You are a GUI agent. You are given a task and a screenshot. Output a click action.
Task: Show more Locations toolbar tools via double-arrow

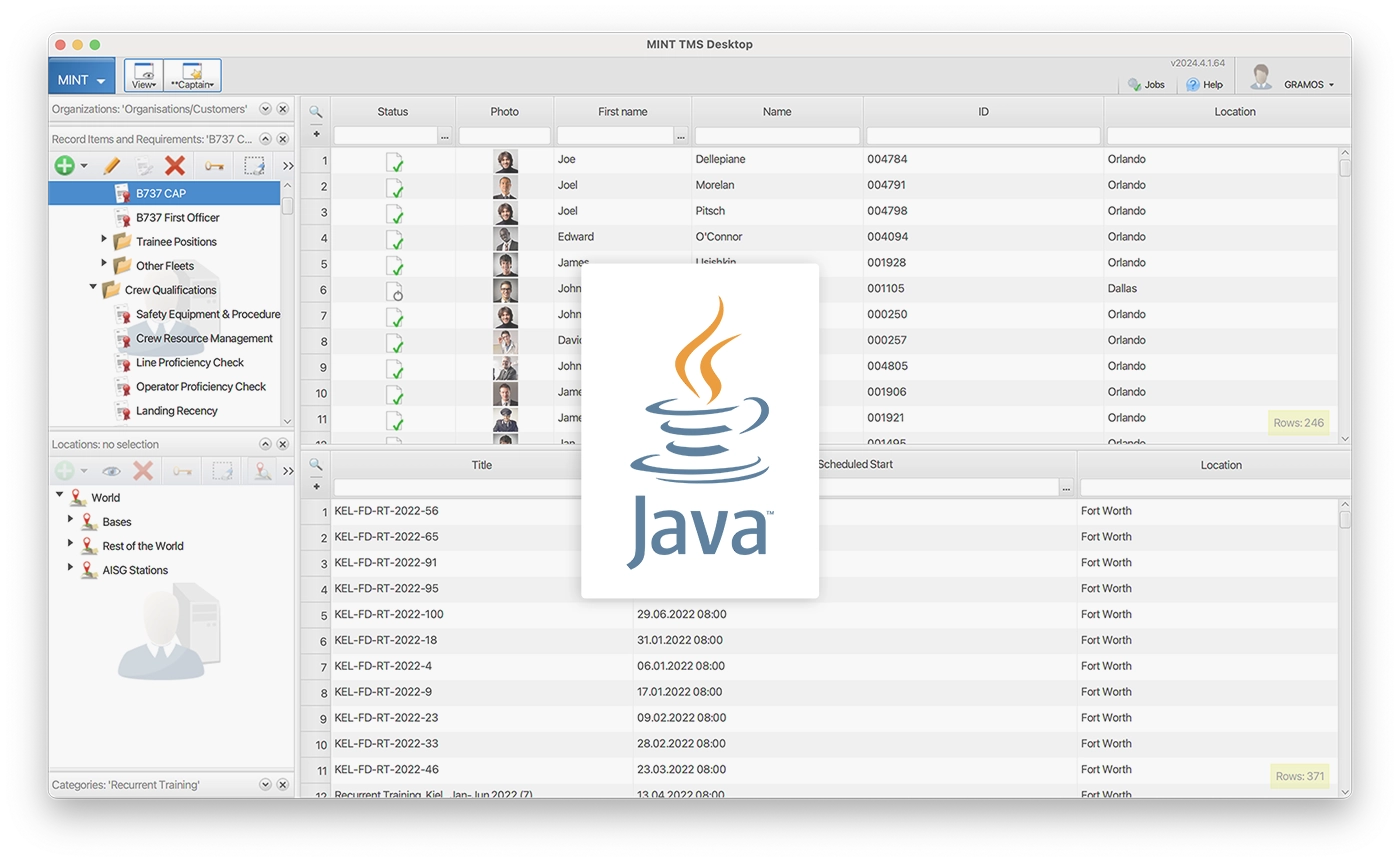(288, 471)
